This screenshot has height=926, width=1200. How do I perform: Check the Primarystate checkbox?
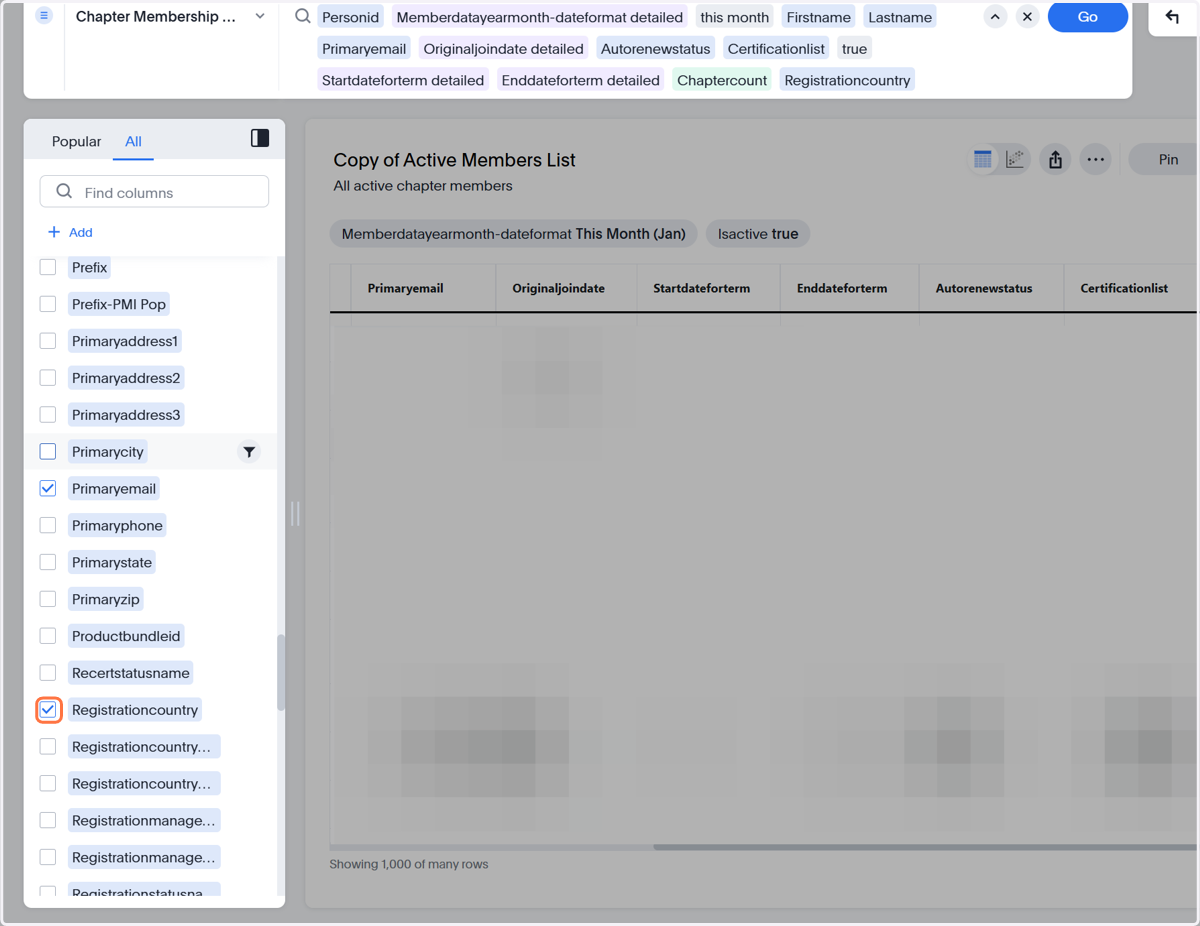(x=48, y=563)
